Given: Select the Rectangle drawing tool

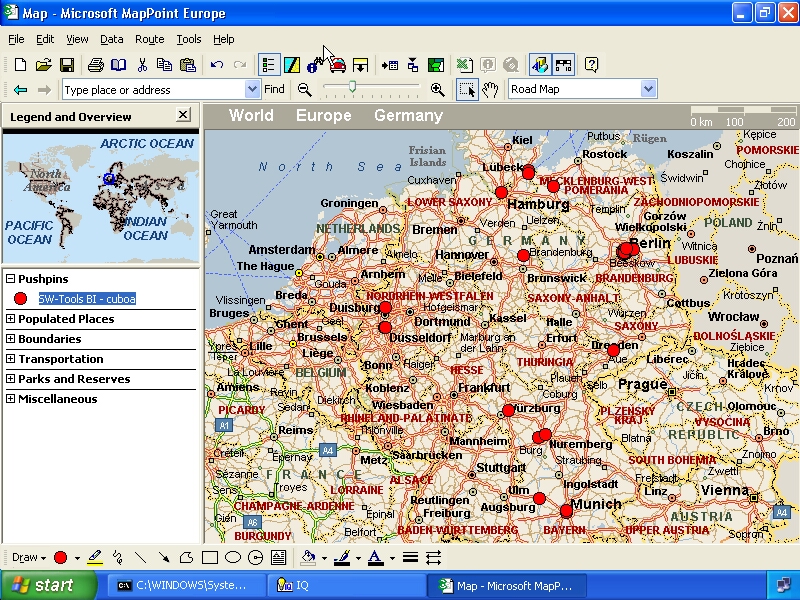Looking at the screenshot, I should [210, 558].
